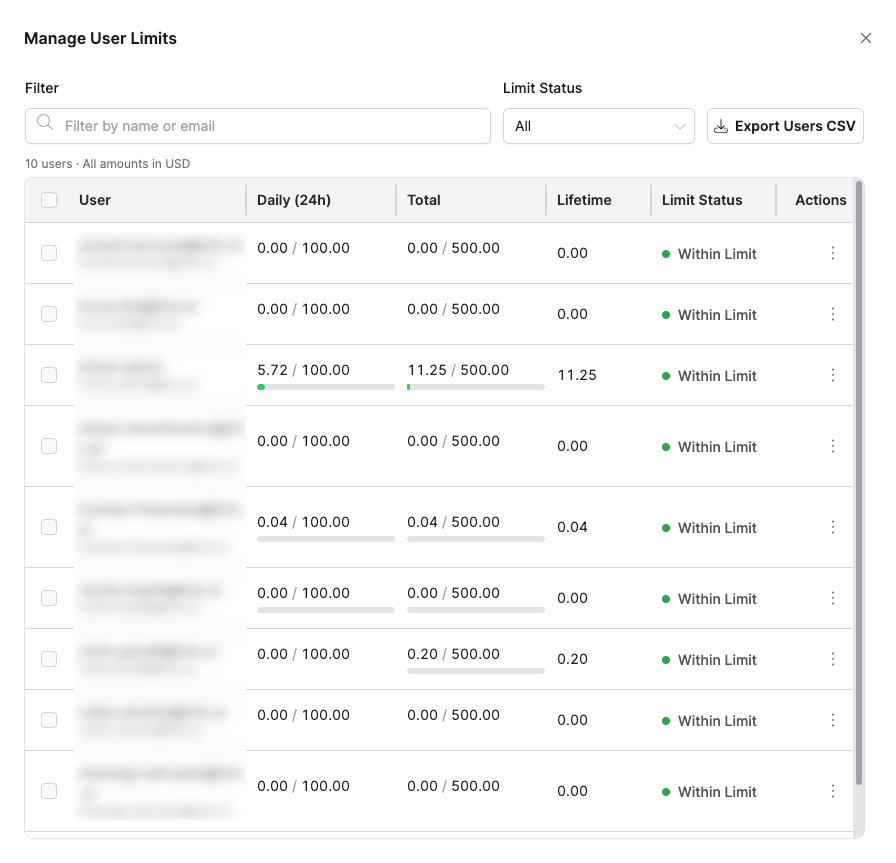896x863 pixels.
Task: Click the 0.20 / 500.00 total progress bar
Action: click(x=475, y=671)
